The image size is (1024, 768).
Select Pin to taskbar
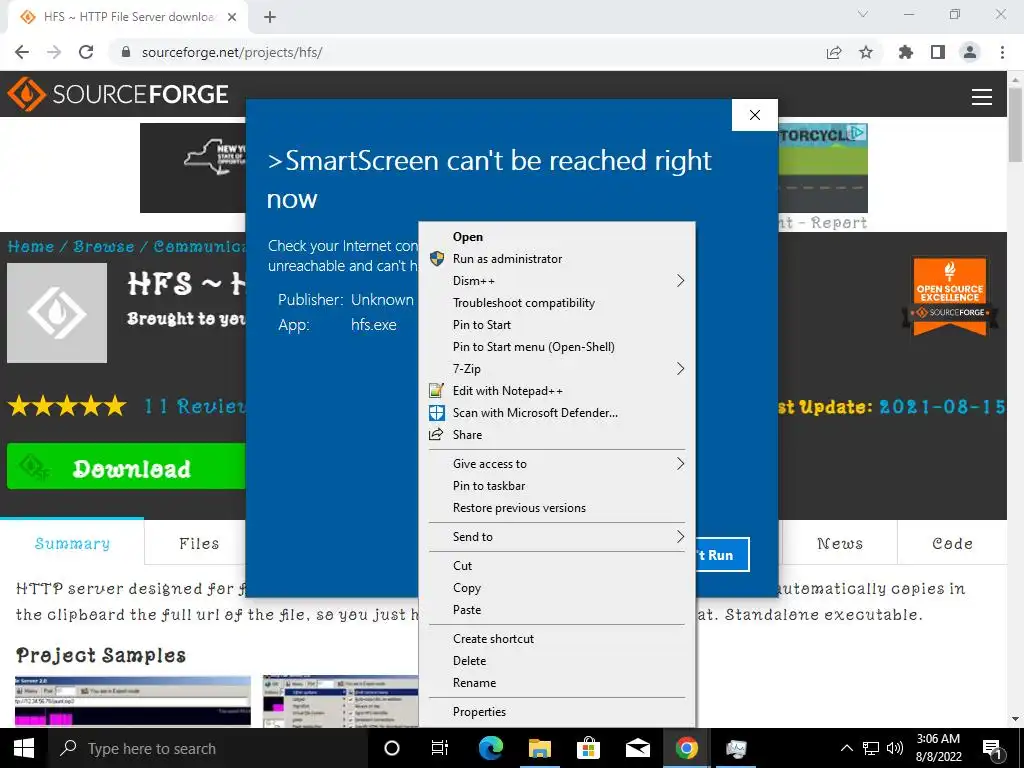557,486
